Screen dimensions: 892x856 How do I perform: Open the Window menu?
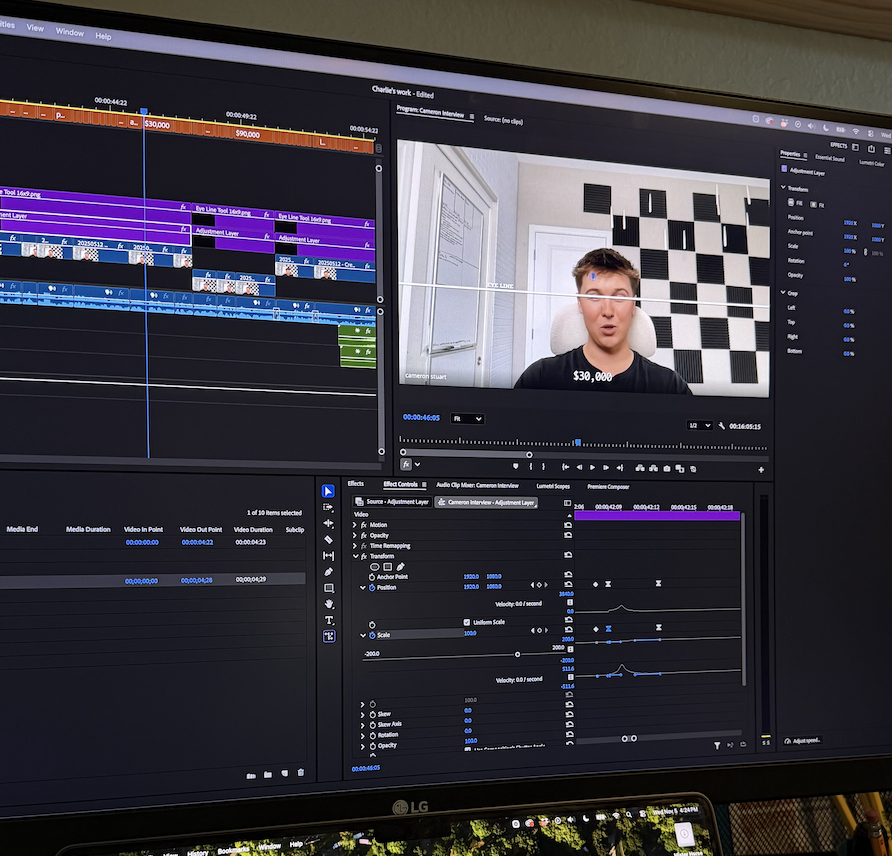coord(69,32)
